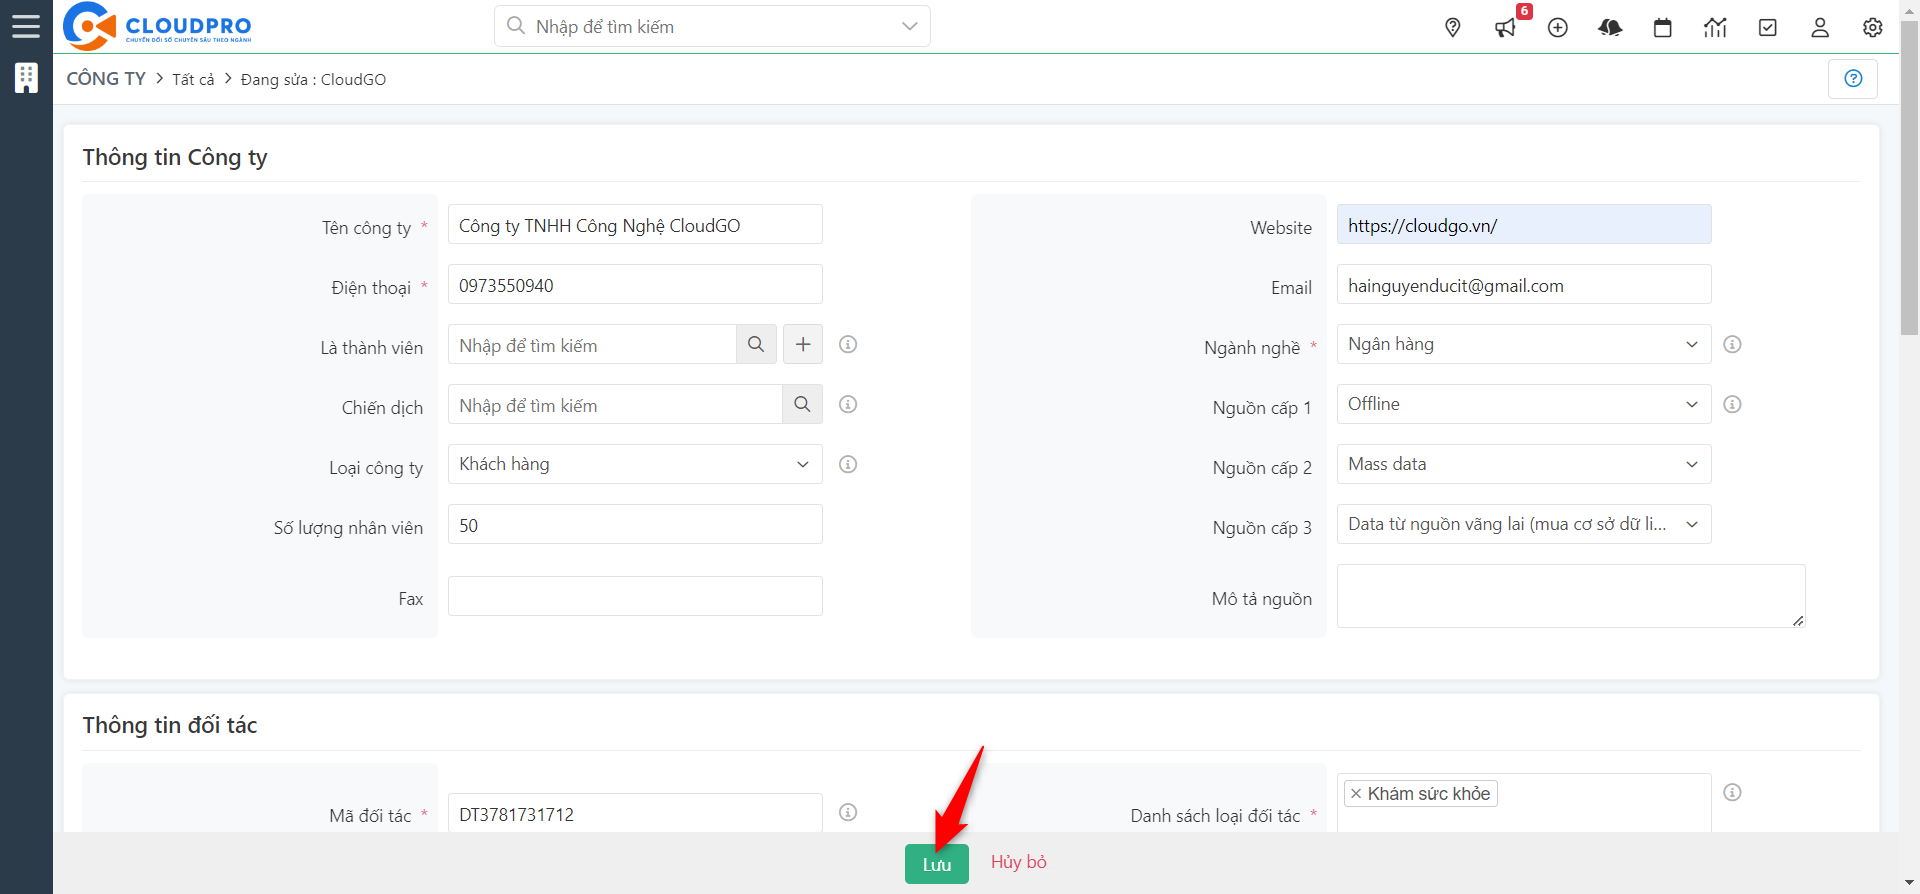This screenshot has height=894, width=1920.
Task: Click the scrollbar down arrow
Action: point(1910,884)
